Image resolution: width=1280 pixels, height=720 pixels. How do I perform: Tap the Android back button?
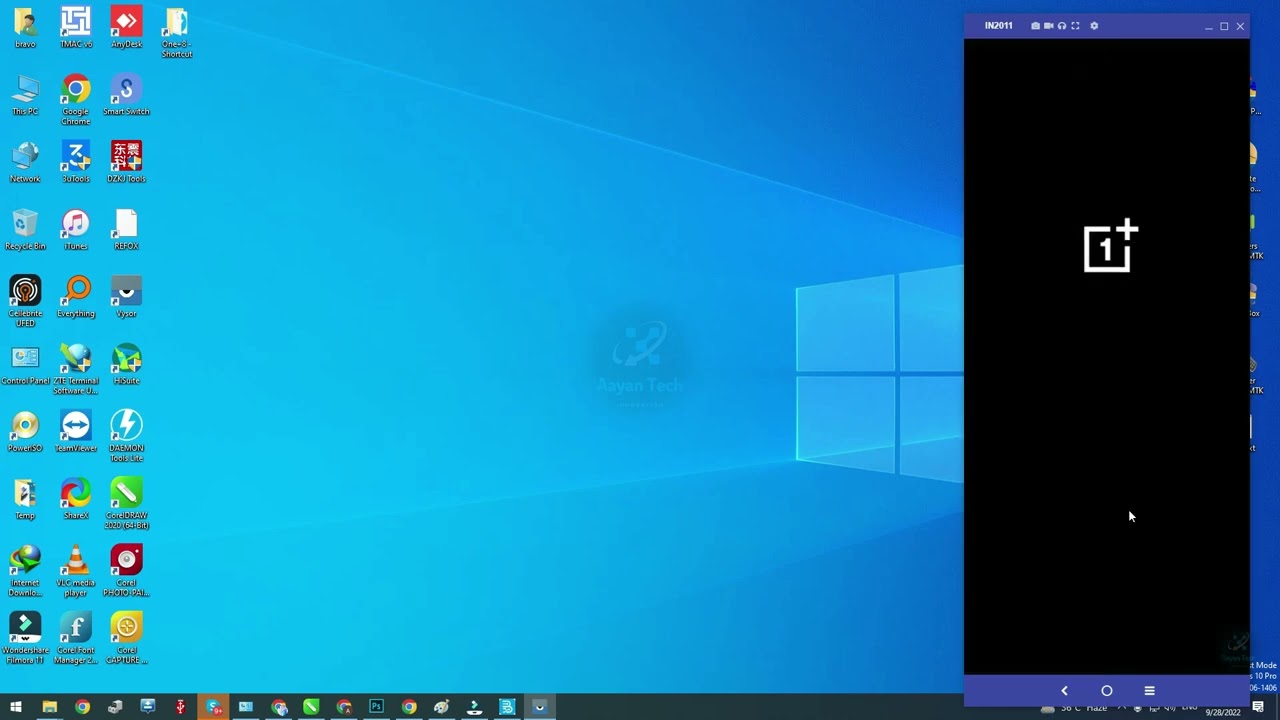point(1064,691)
